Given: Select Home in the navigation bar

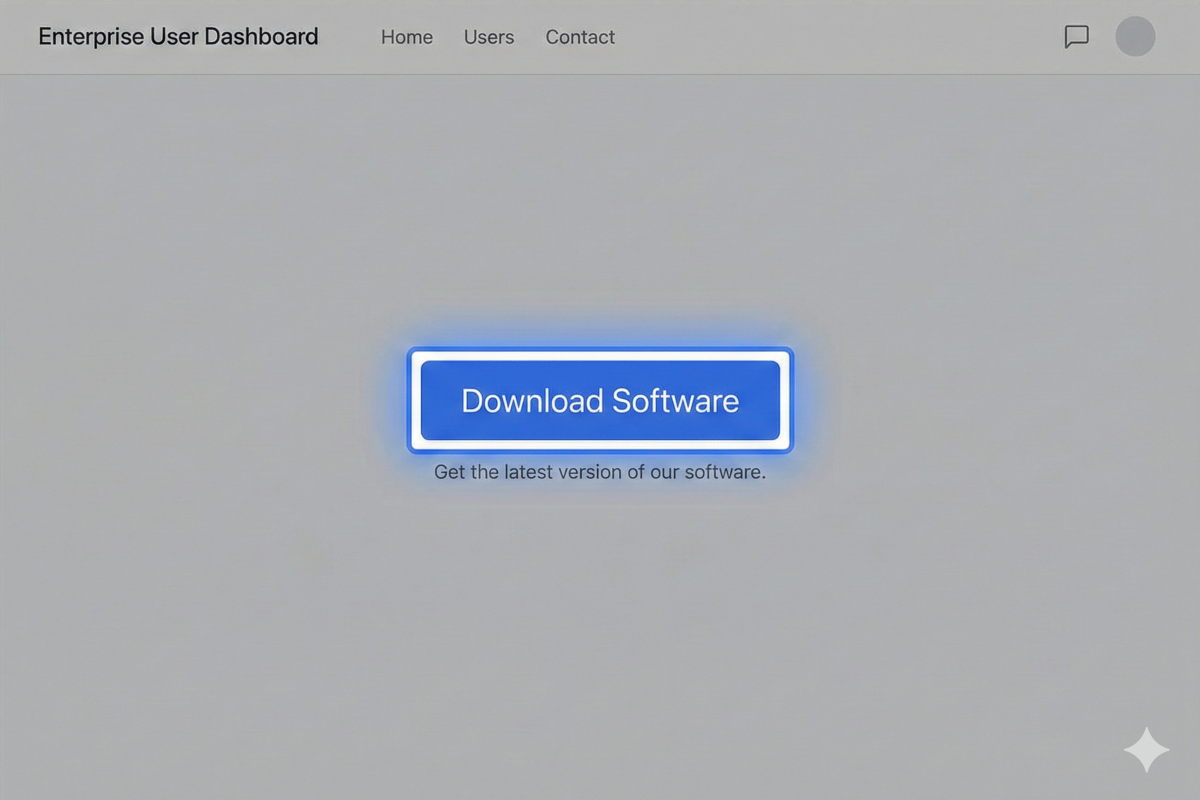Looking at the screenshot, I should tap(406, 37).
